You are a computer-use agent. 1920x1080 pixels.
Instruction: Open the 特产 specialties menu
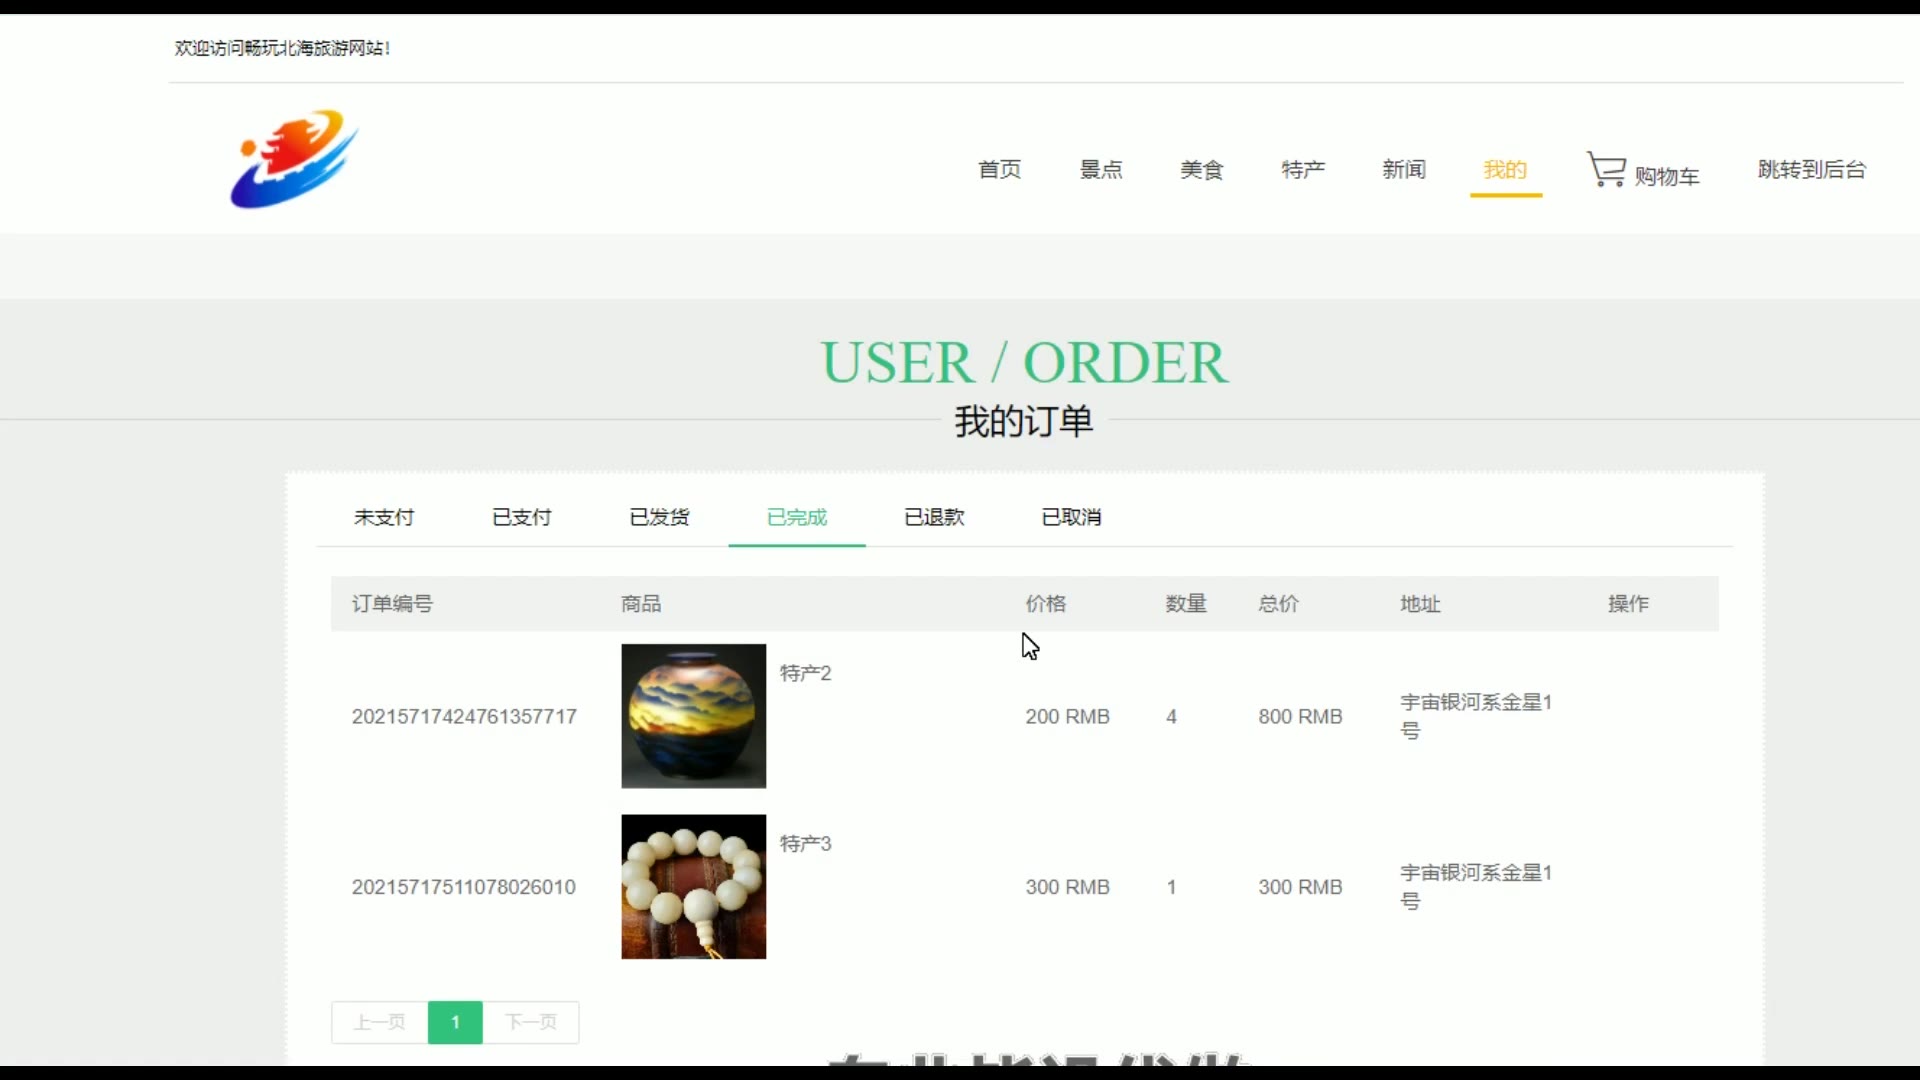click(1303, 170)
